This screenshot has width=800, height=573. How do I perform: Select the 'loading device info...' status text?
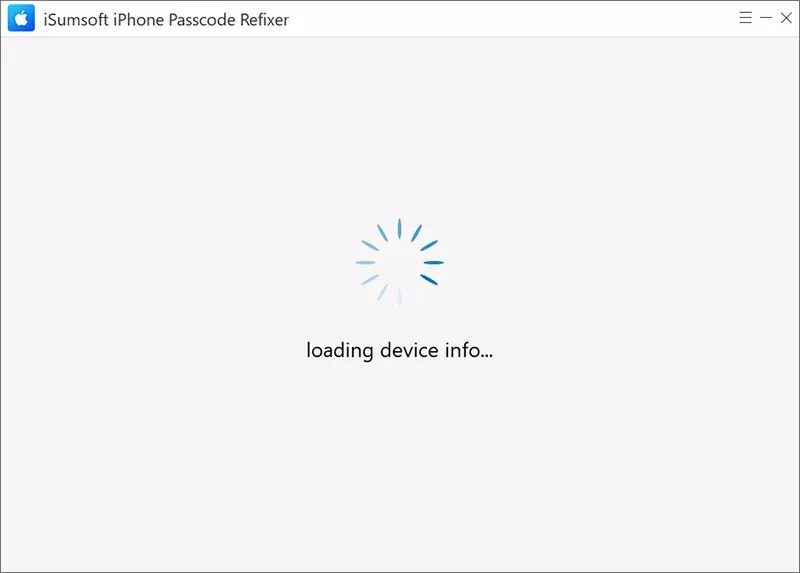click(x=399, y=351)
